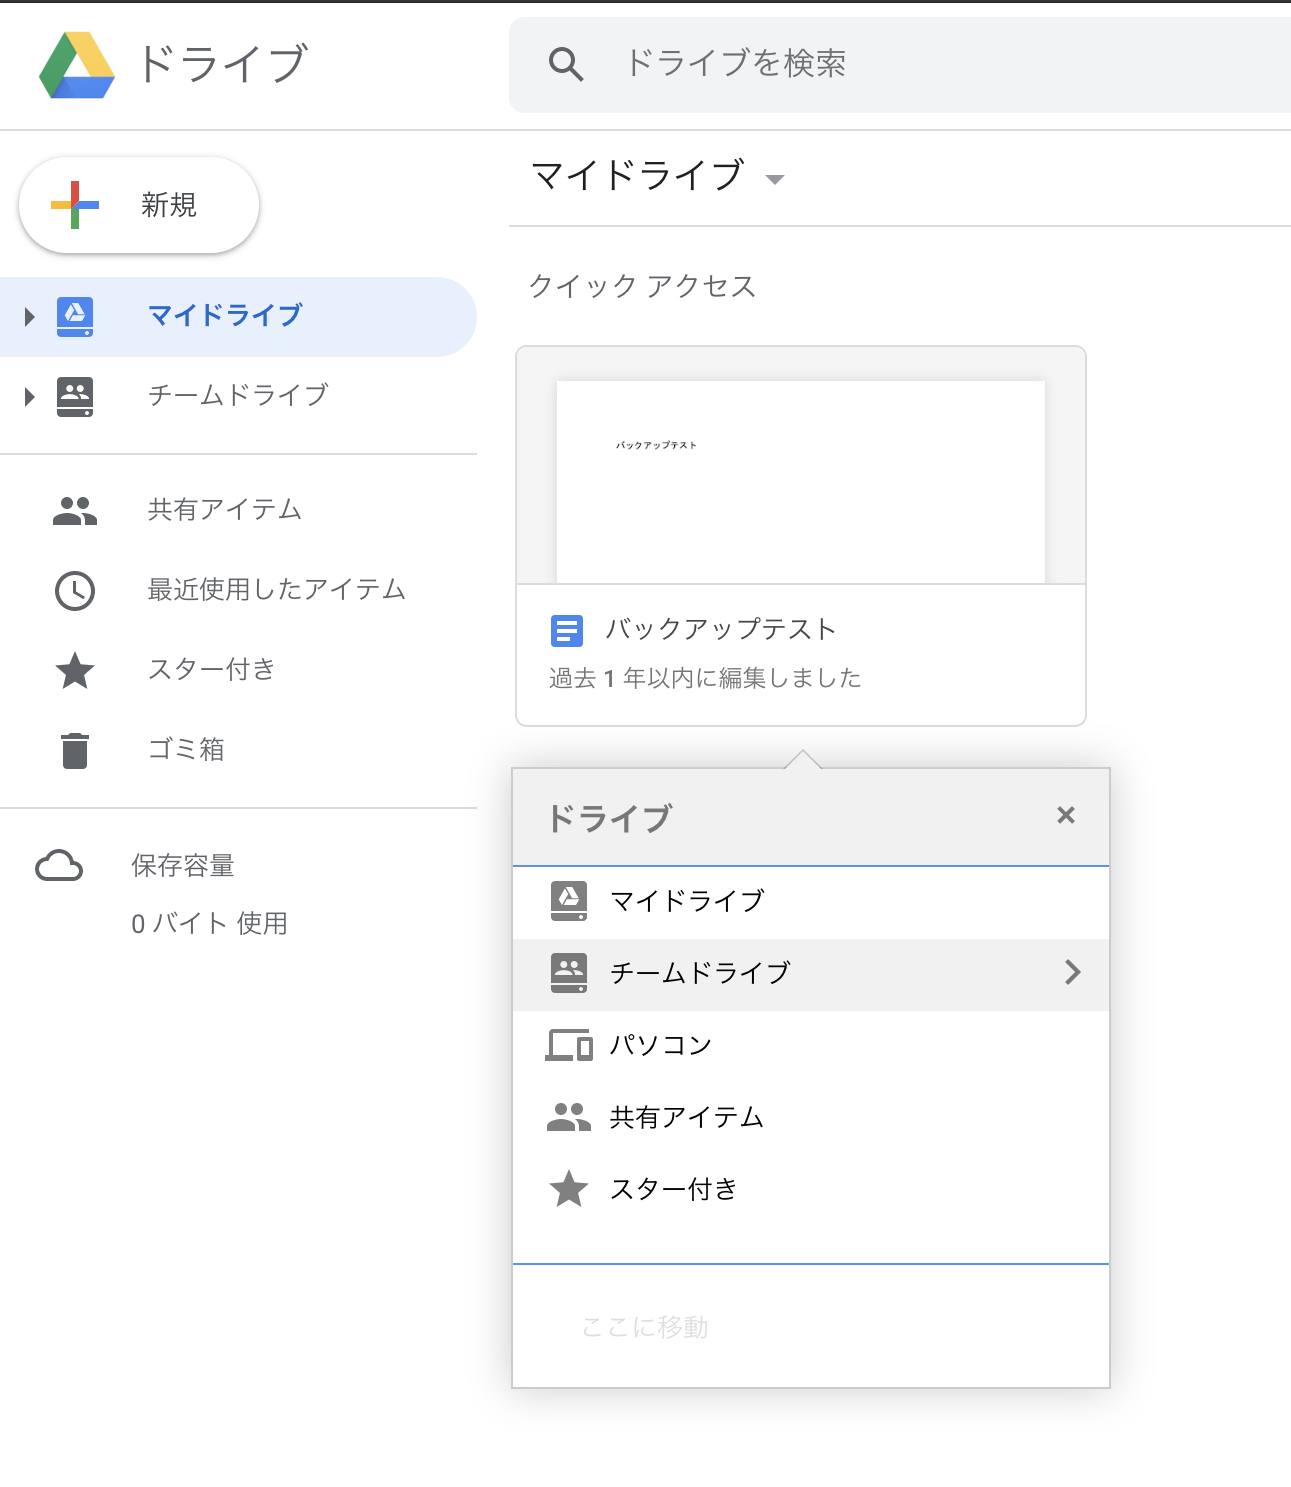Click the search magnifier icon
This screenshot has height=1487, width=1291.
pos(566,64)
